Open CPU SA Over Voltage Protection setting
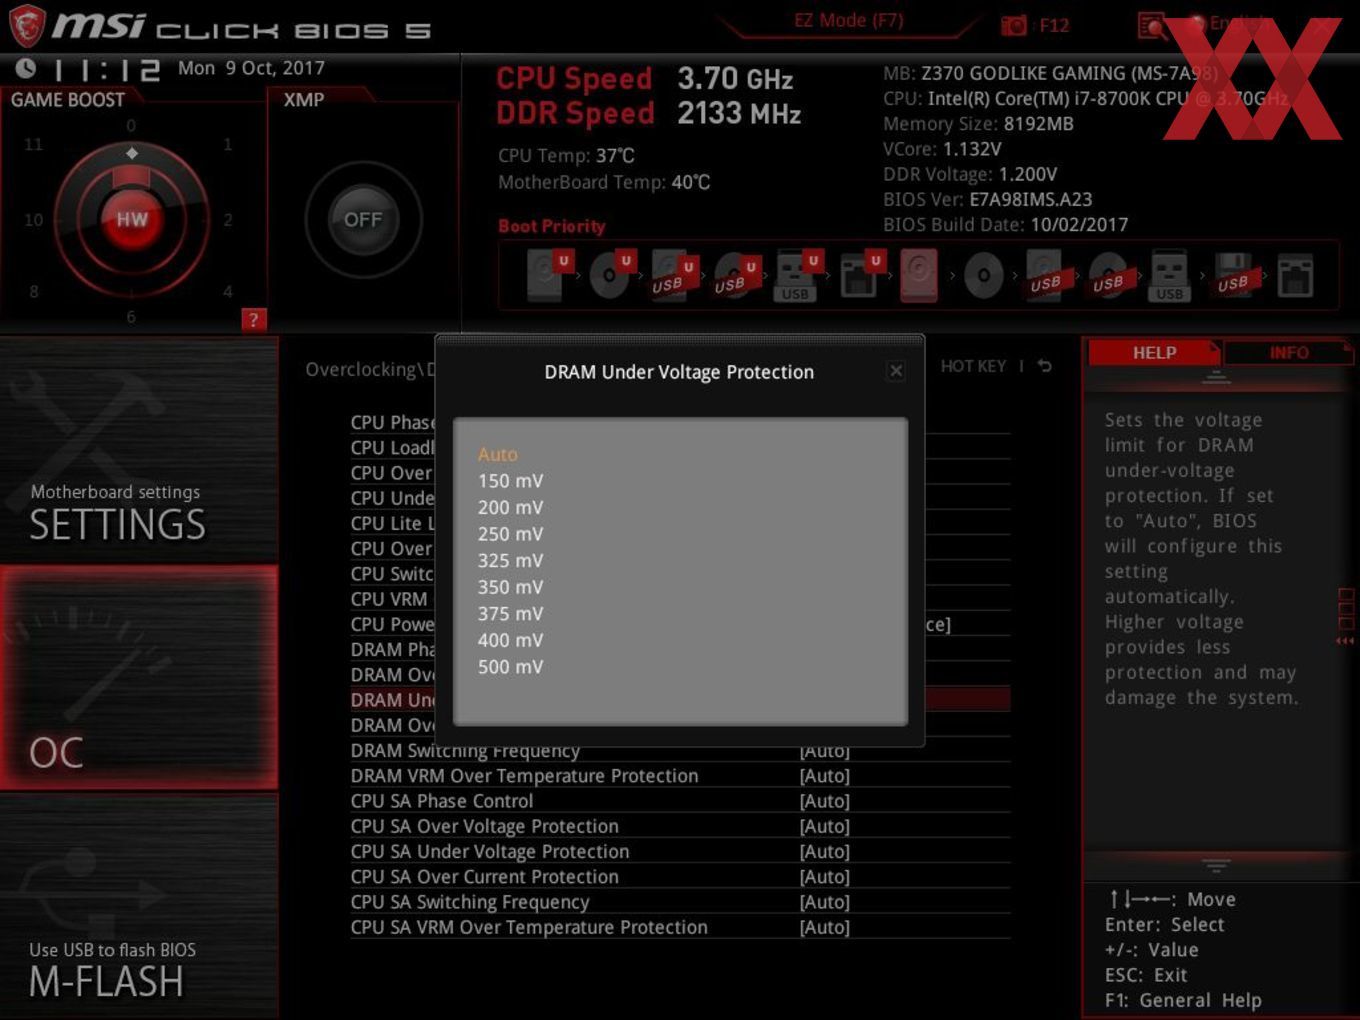The width and height of the screenshot is (1360, 1020). pyautogui.click(x=680, y=826)
